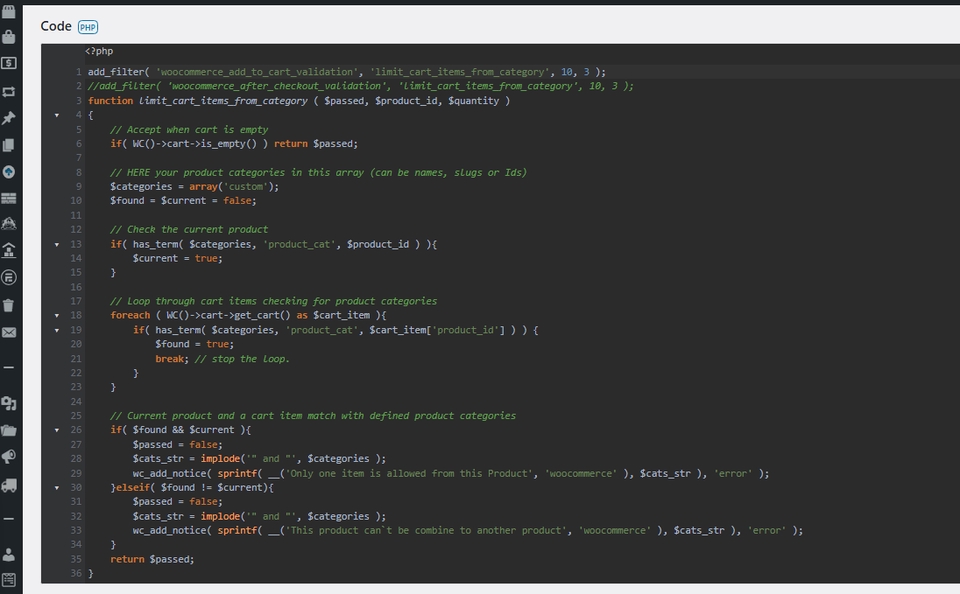Screen dimensions: 960x594
Task: Place cursor on 'custom' string in line 9
Action: click(x=246, y=186)
